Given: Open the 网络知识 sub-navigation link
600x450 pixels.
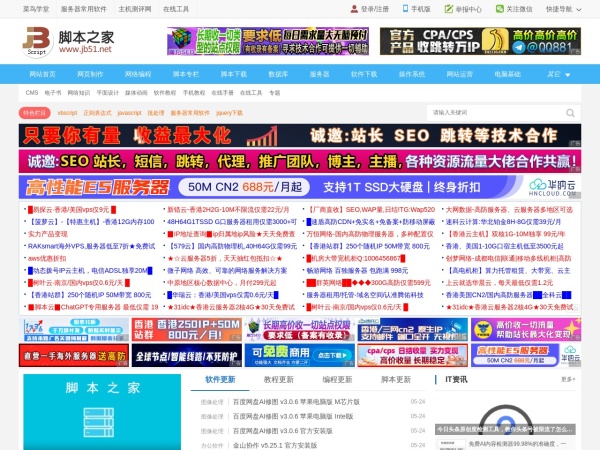Looking at the screenshot, I should [x=79, y=93].
